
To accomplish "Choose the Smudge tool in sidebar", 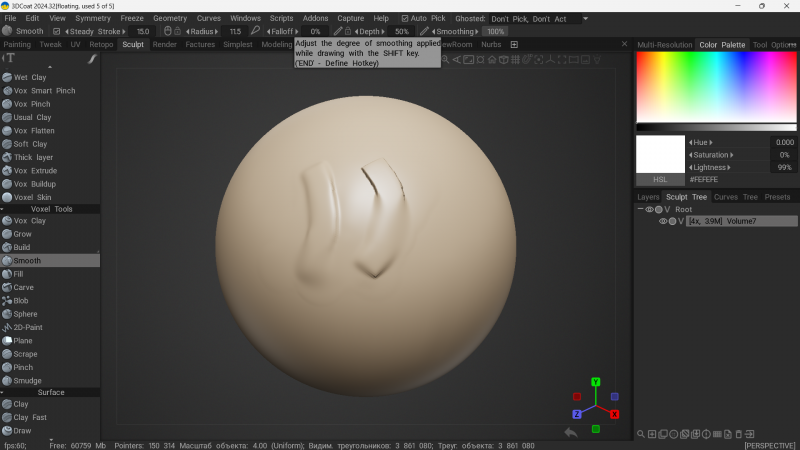I will (x=26, y=381).
